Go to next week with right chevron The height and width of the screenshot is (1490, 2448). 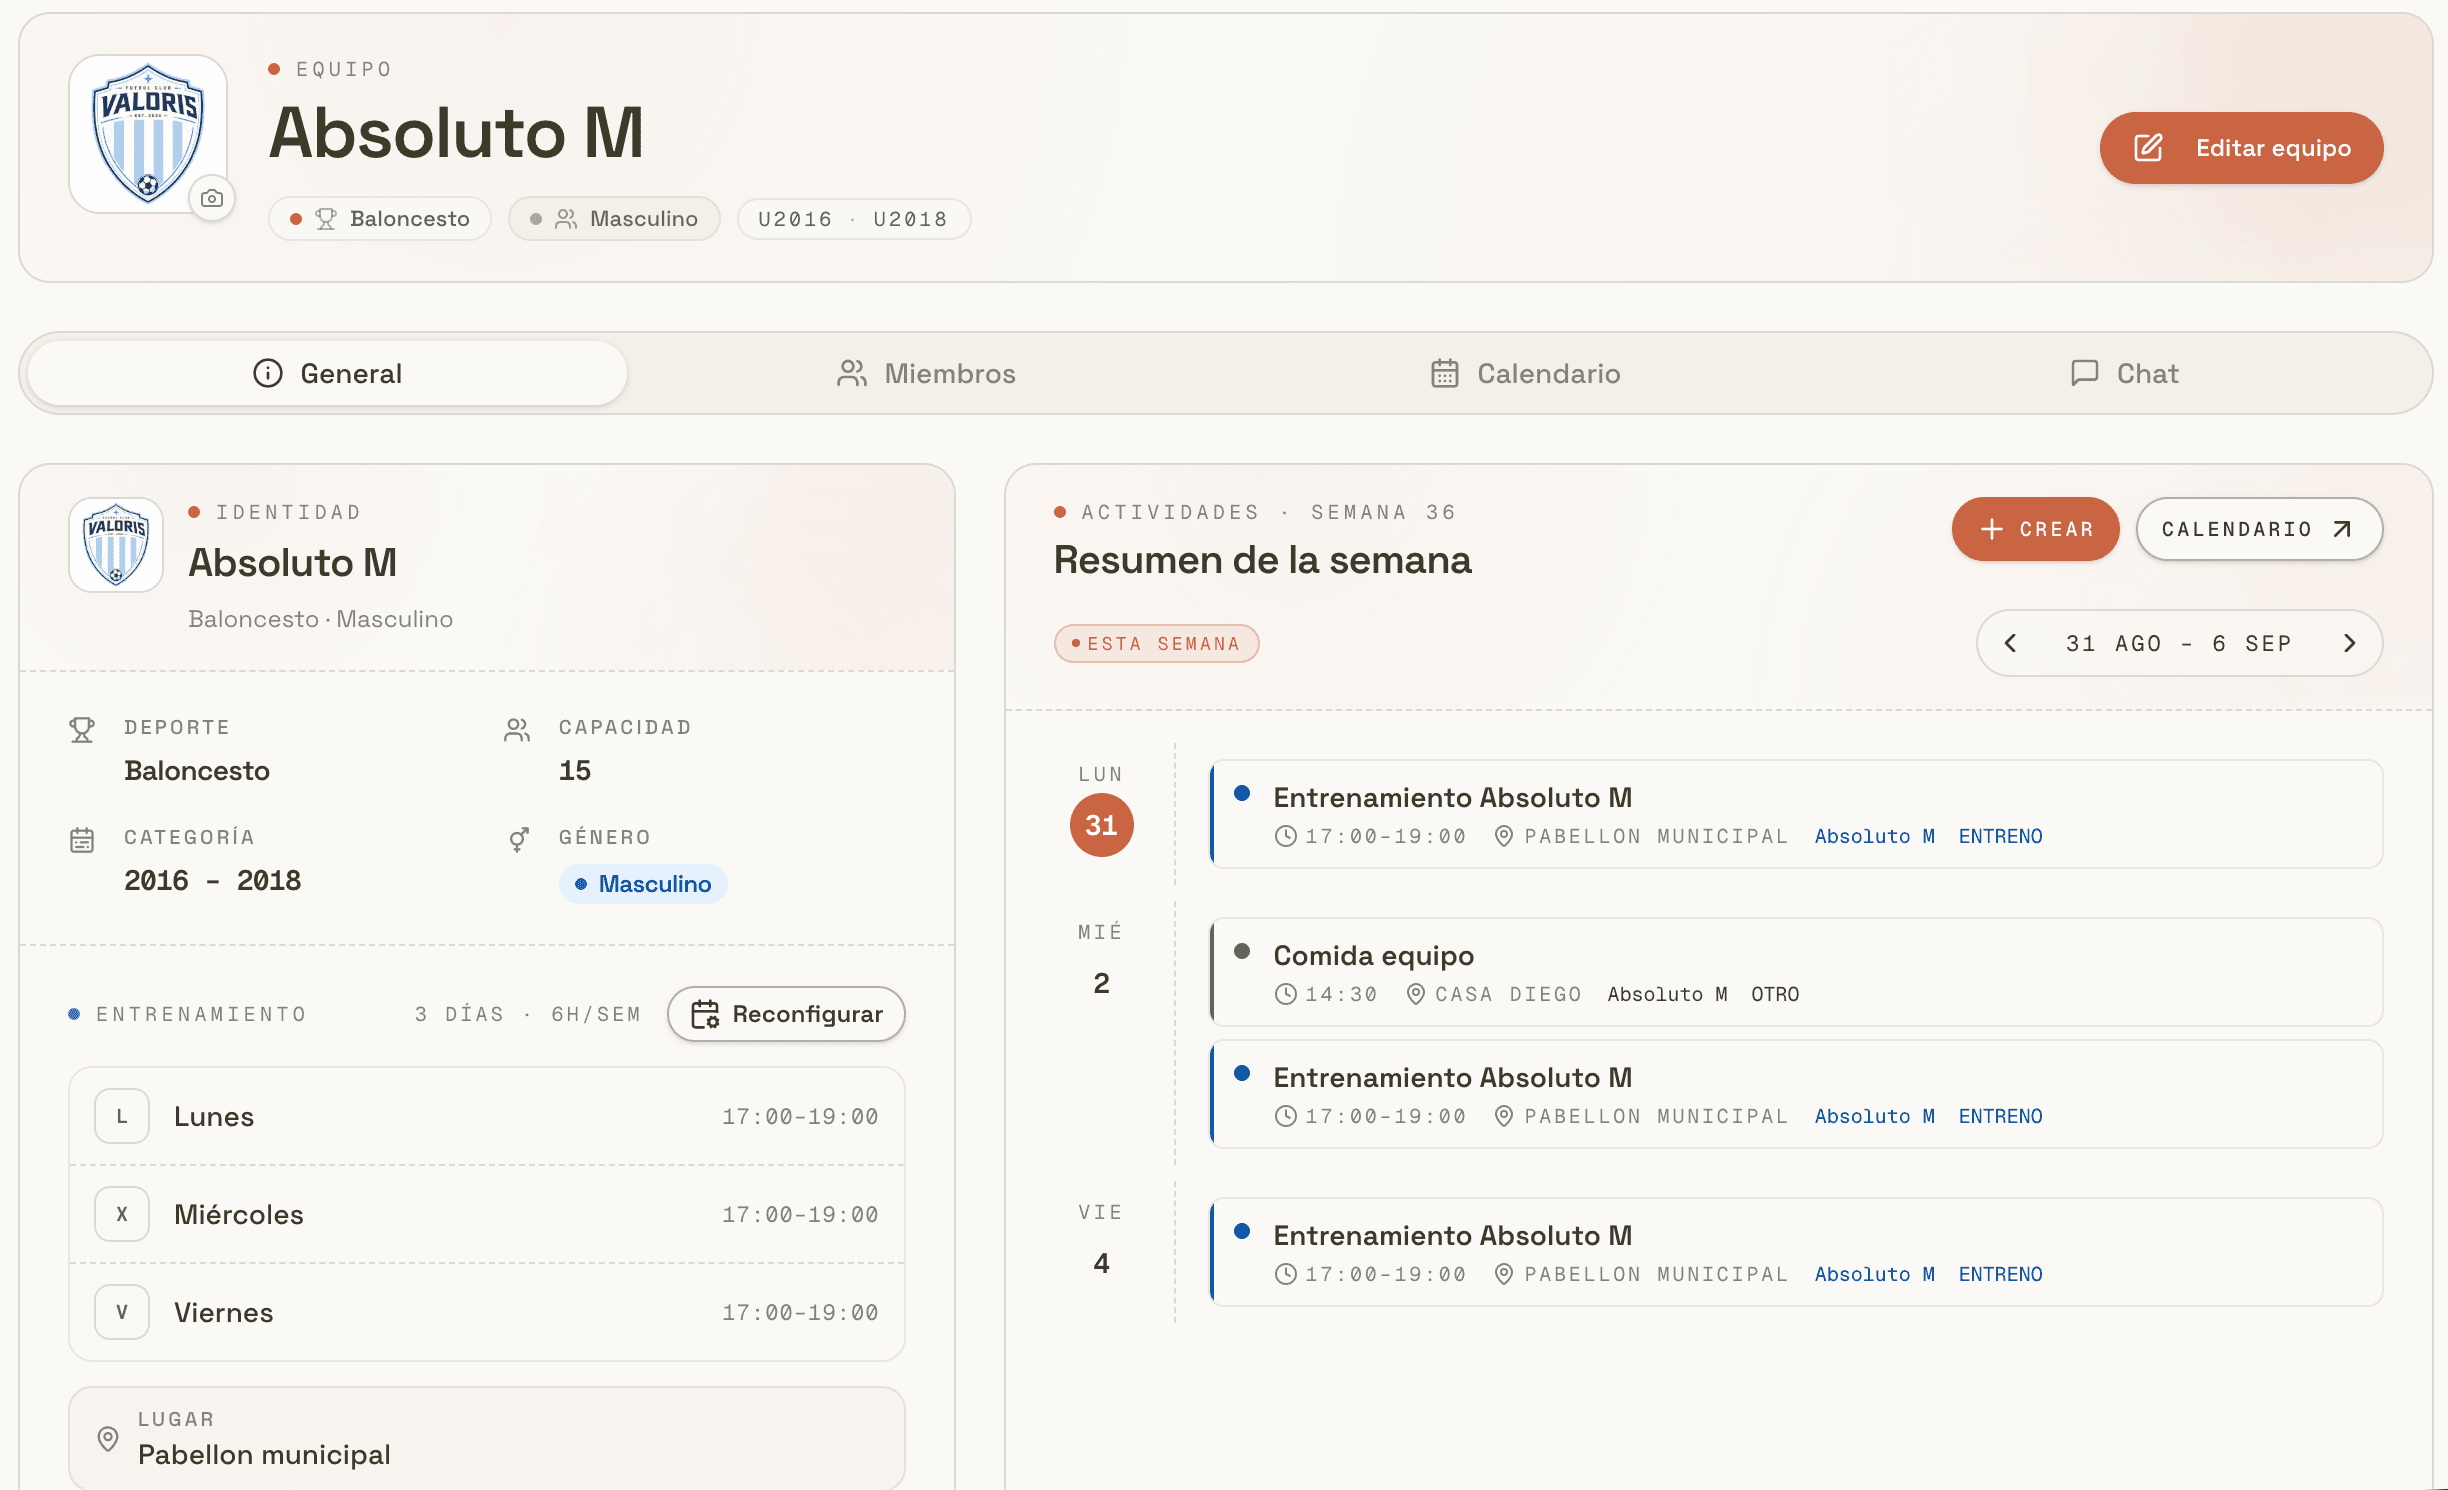coord(2349,643)
